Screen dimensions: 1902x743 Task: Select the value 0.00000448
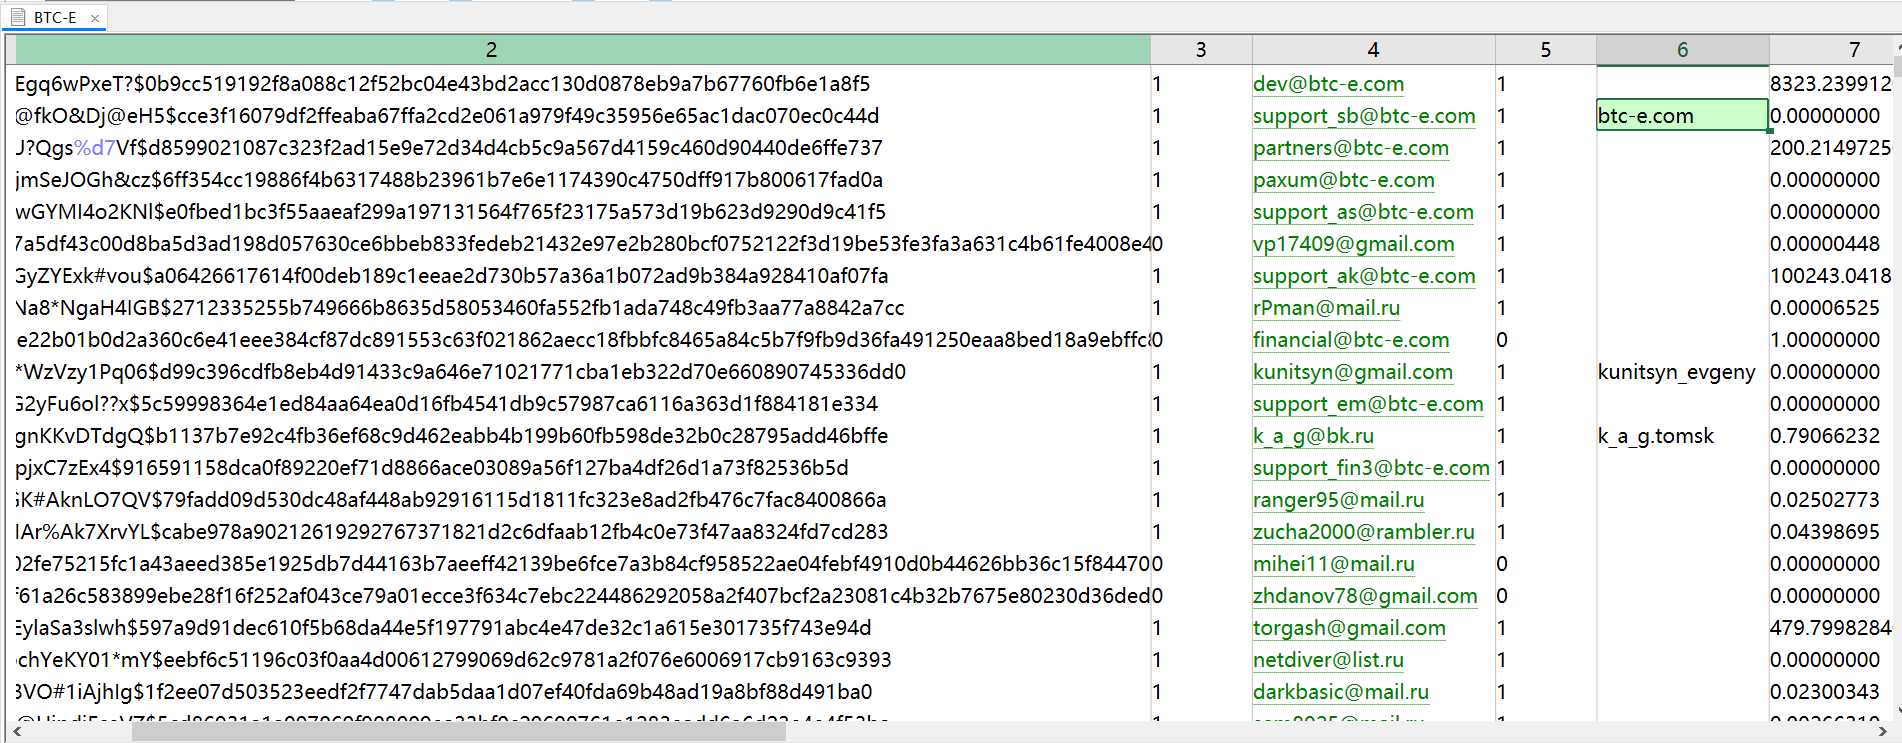point(1825,244)
